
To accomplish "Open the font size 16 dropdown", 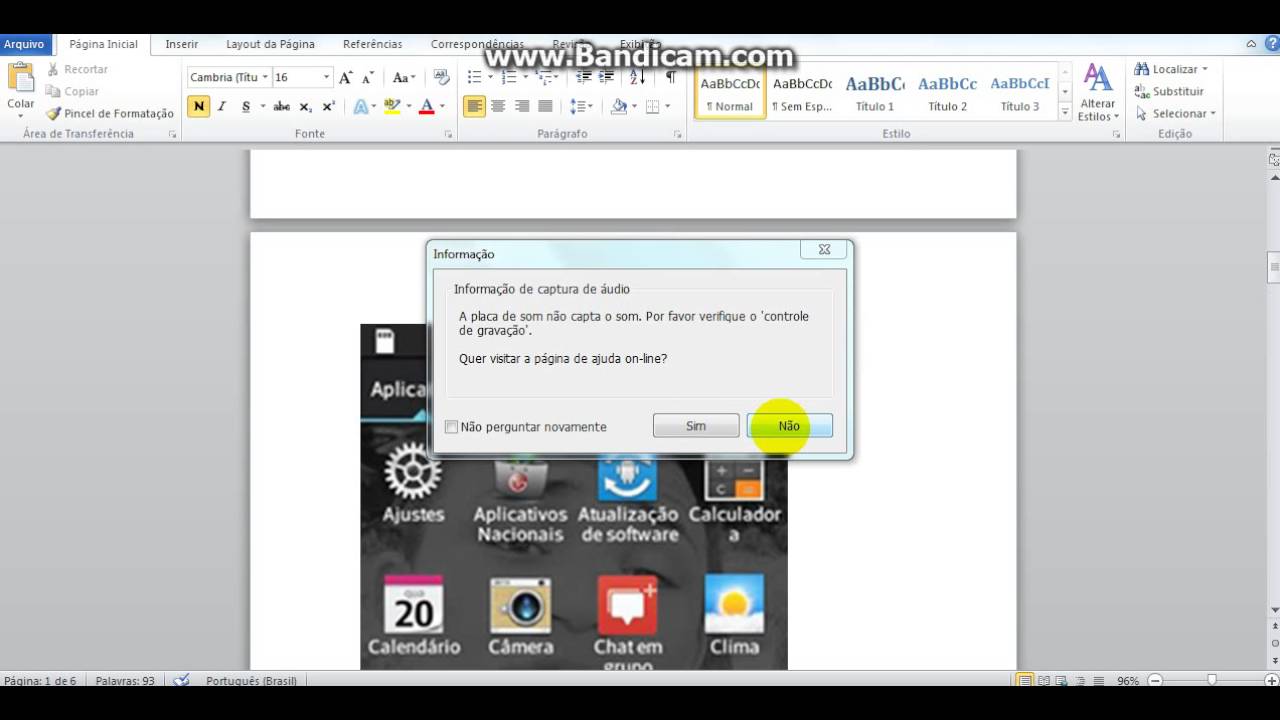I will pos(326,77).
